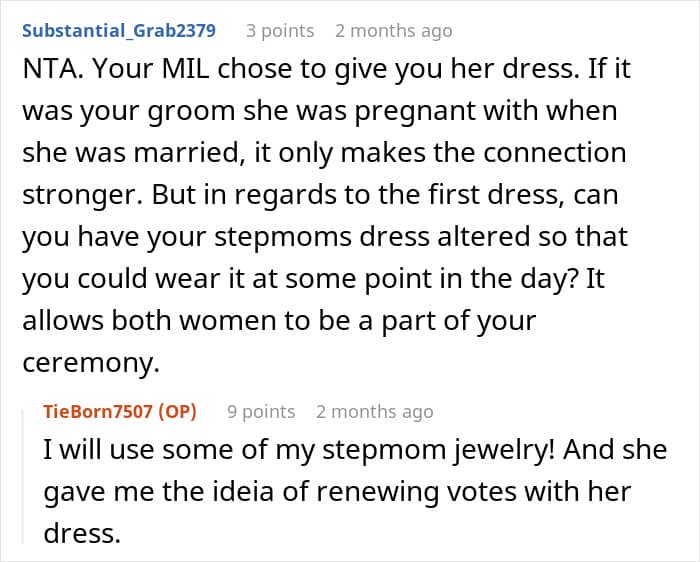The image size is (700, 562).
Task: Click the phrase "first dress" in the comment
Action: [x=469, y=193]
